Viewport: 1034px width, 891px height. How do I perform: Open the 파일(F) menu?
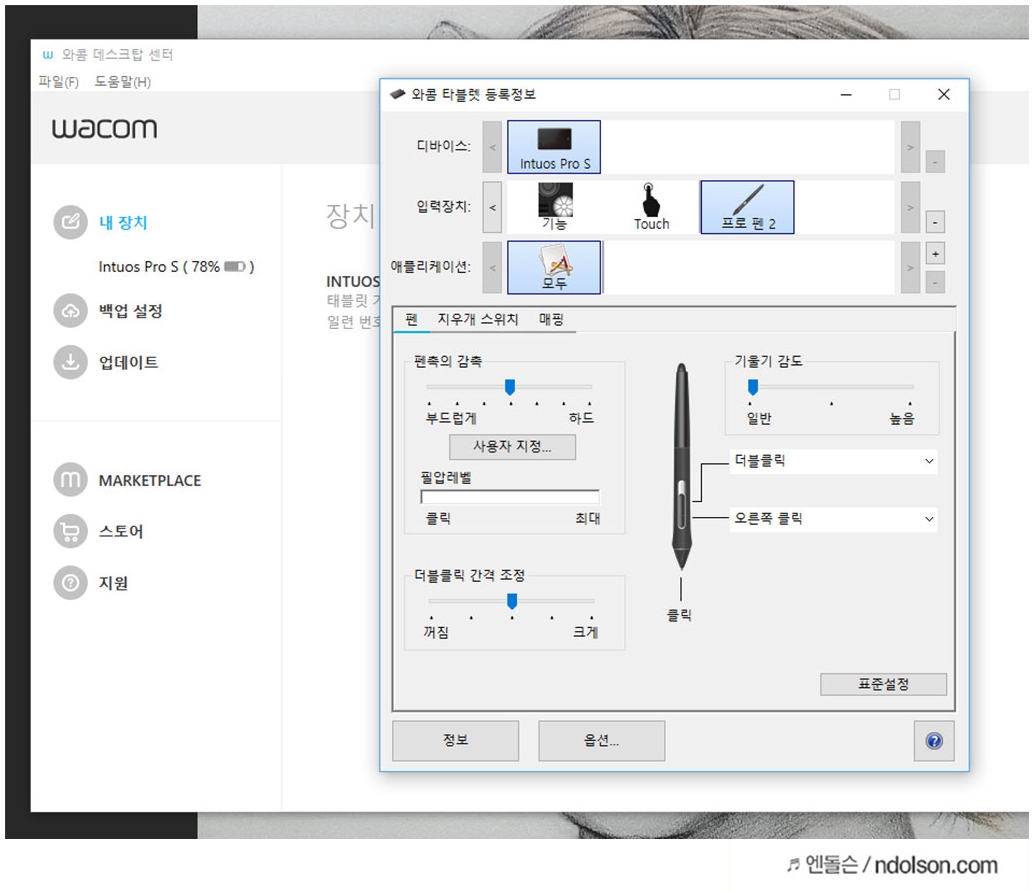(59, 82)
